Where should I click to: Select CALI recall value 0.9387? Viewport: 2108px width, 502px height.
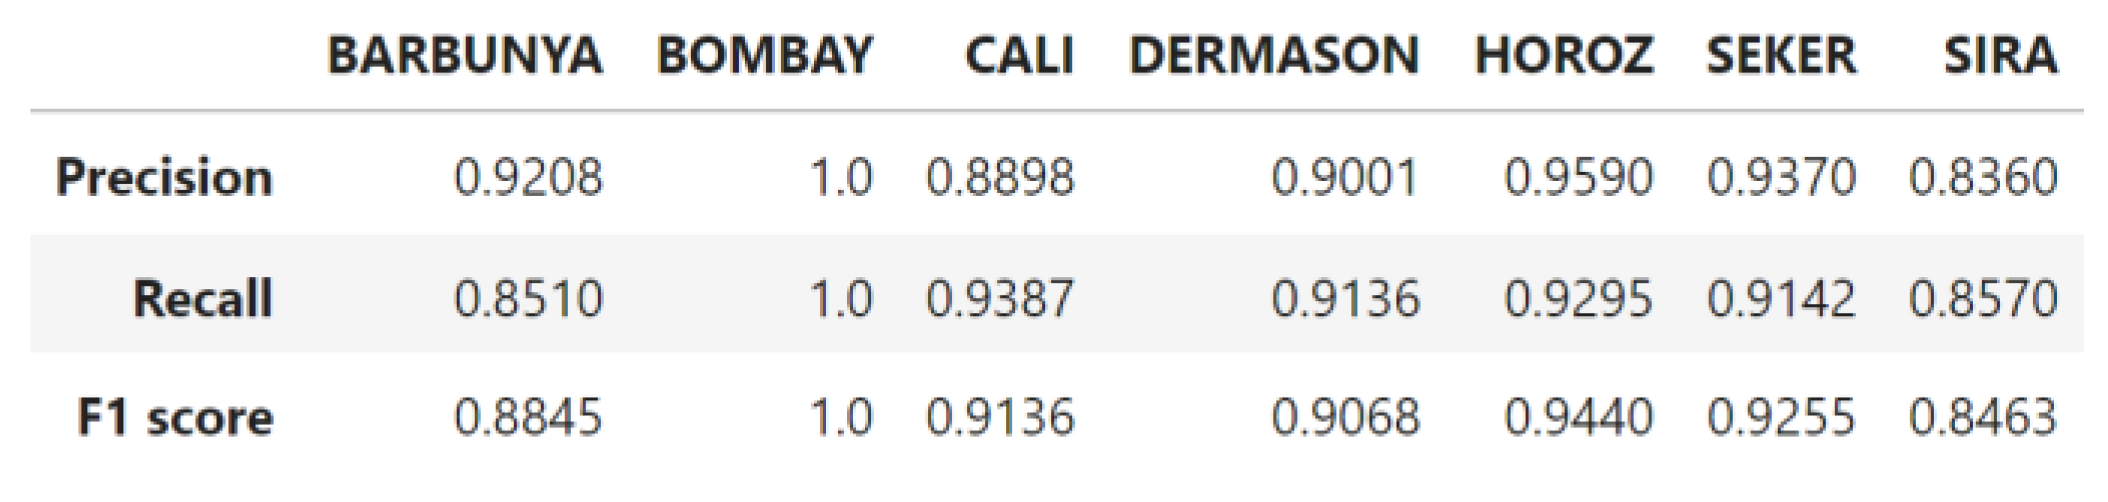tap(1000, 298)
